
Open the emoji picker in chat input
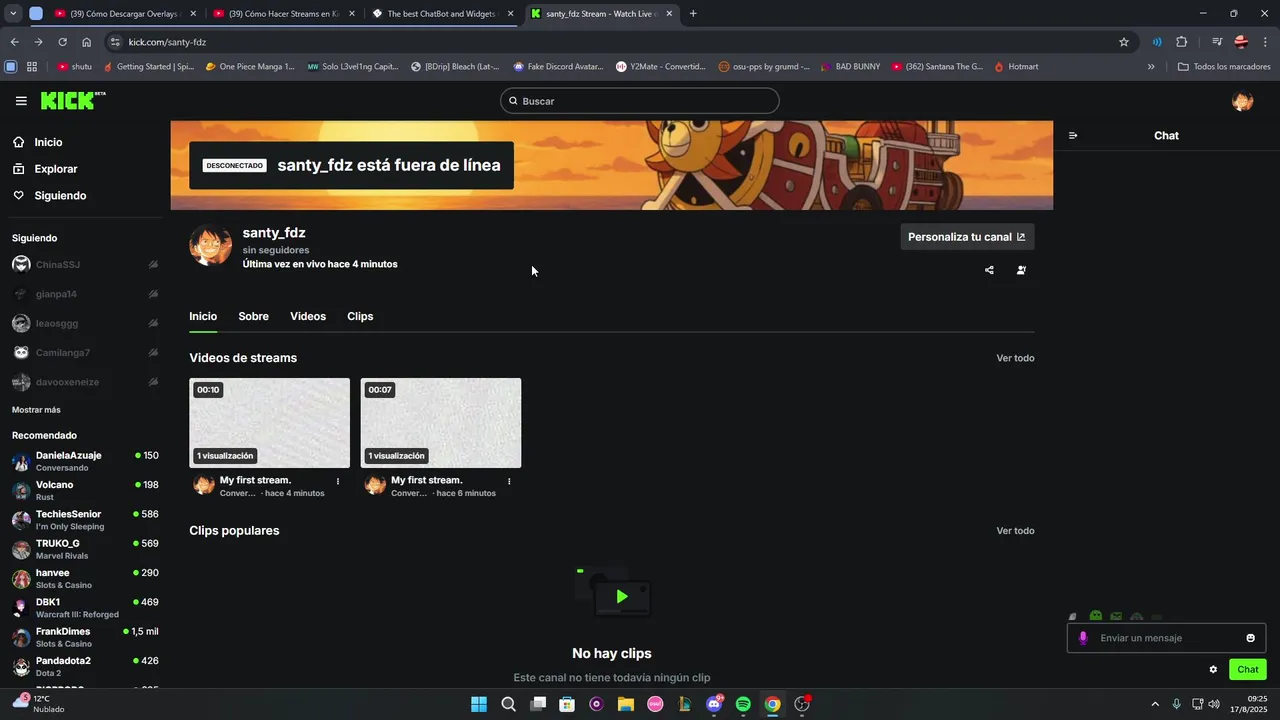1250,638
